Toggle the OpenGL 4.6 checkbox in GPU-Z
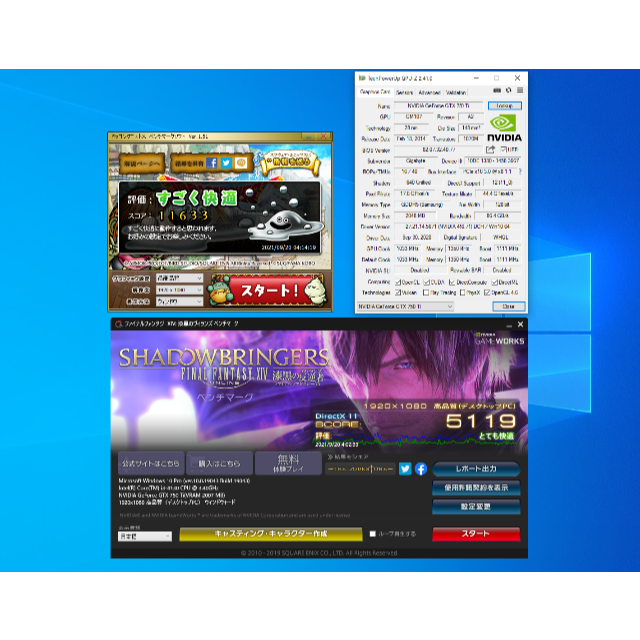640x640 pixels. tap(487, 293)
